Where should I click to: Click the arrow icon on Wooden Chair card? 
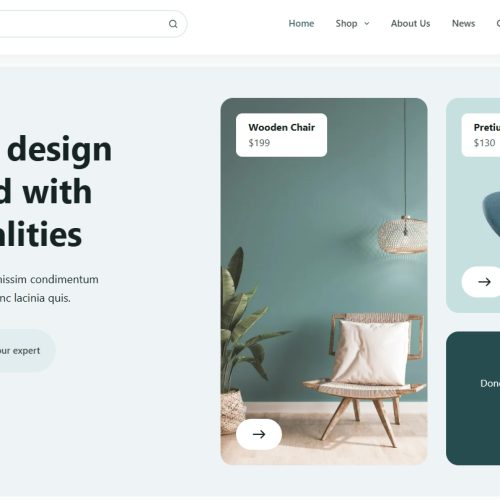pyautogui.click(x=259, y=434)
